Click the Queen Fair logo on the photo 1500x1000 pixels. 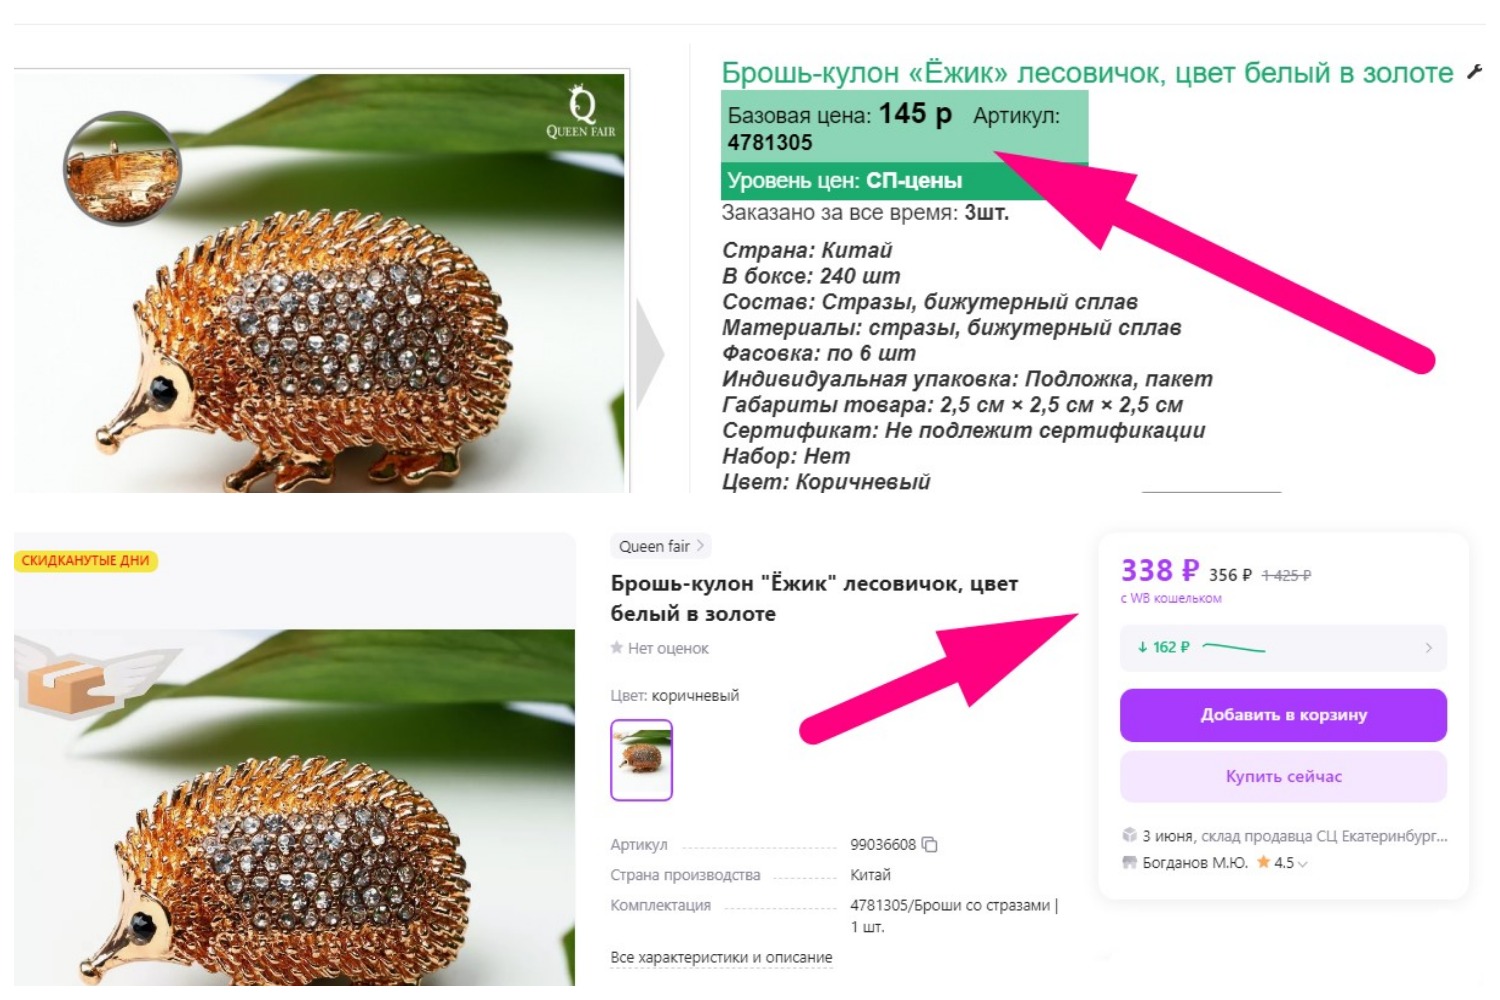(x=581, y=112)
